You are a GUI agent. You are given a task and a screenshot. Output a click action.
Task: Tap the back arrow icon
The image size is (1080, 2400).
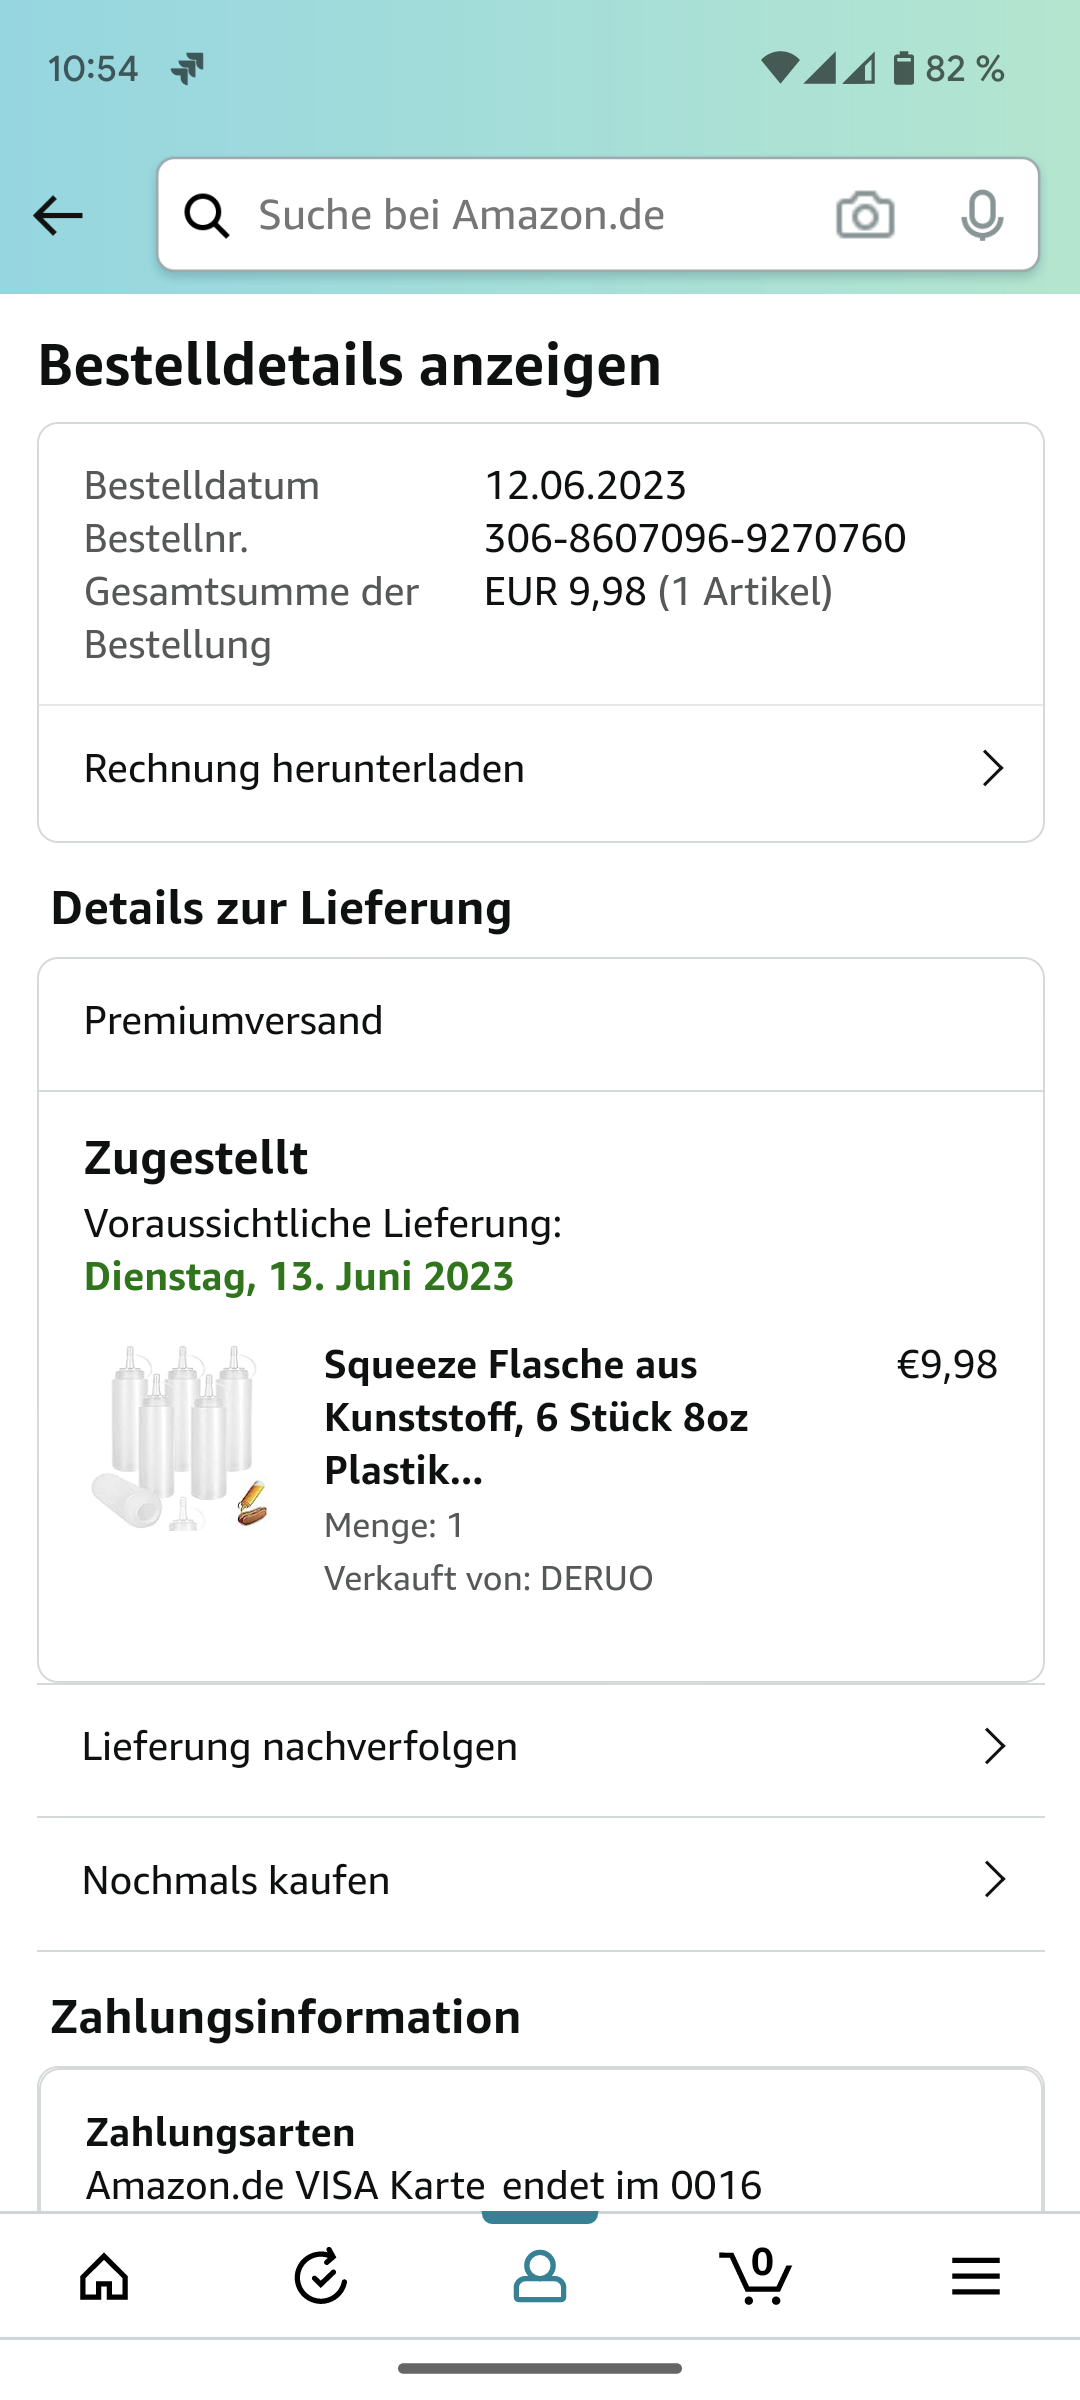point(58,215)
